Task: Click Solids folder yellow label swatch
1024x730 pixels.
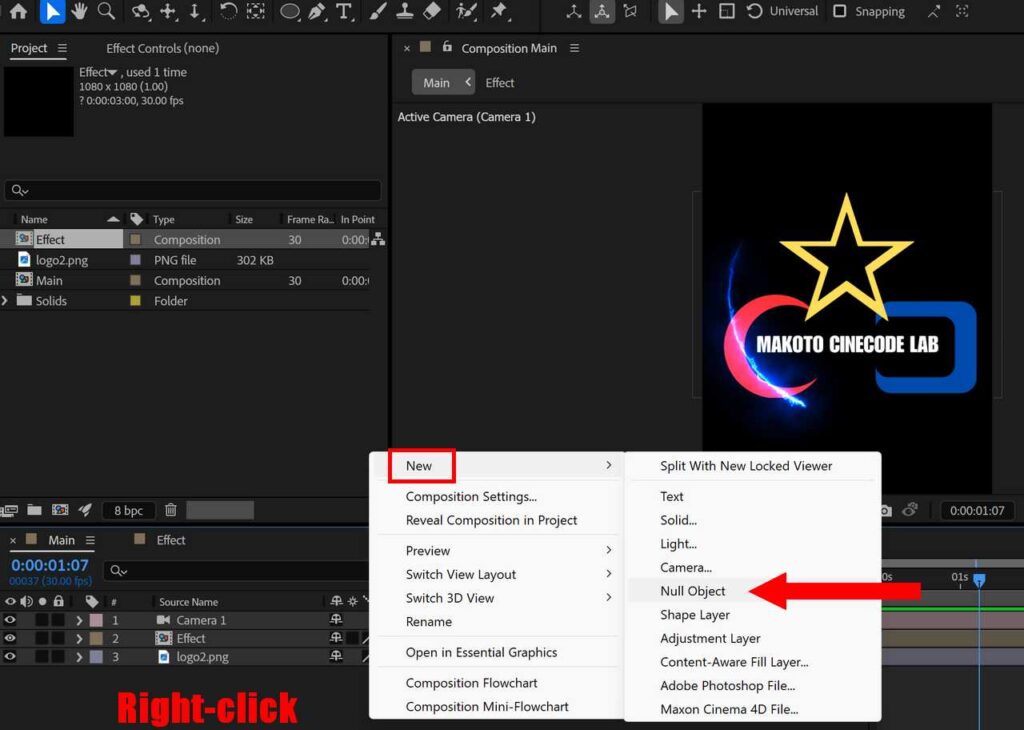Action: pos(135,300)
